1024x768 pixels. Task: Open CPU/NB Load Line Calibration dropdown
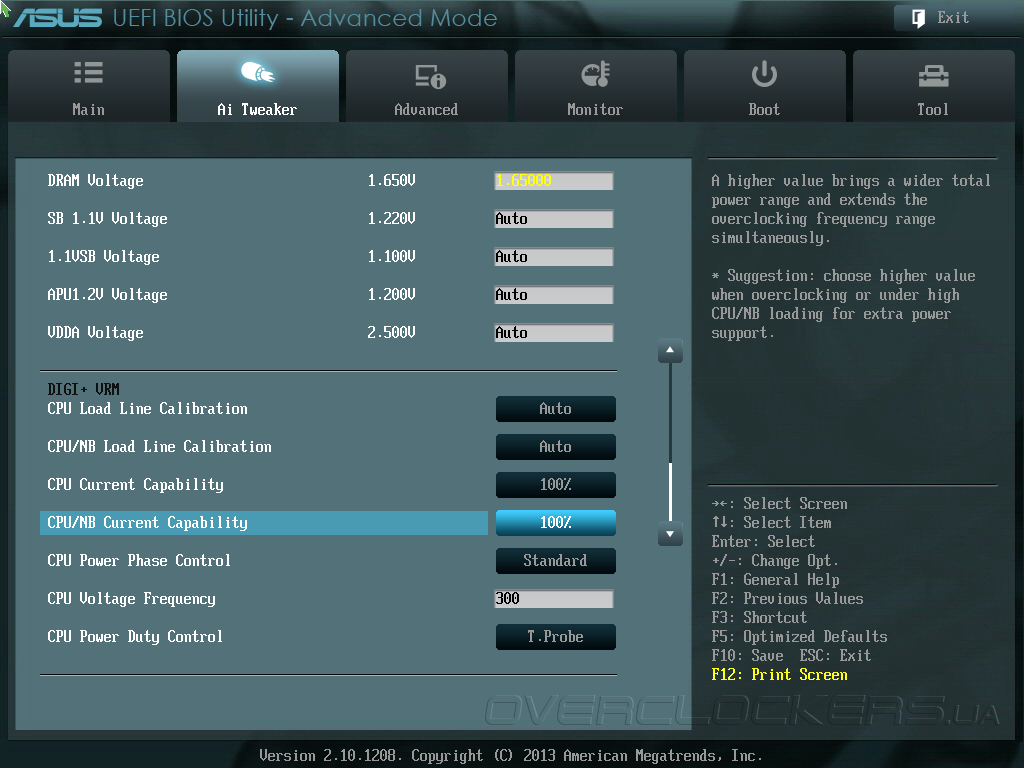click(556, 447)
